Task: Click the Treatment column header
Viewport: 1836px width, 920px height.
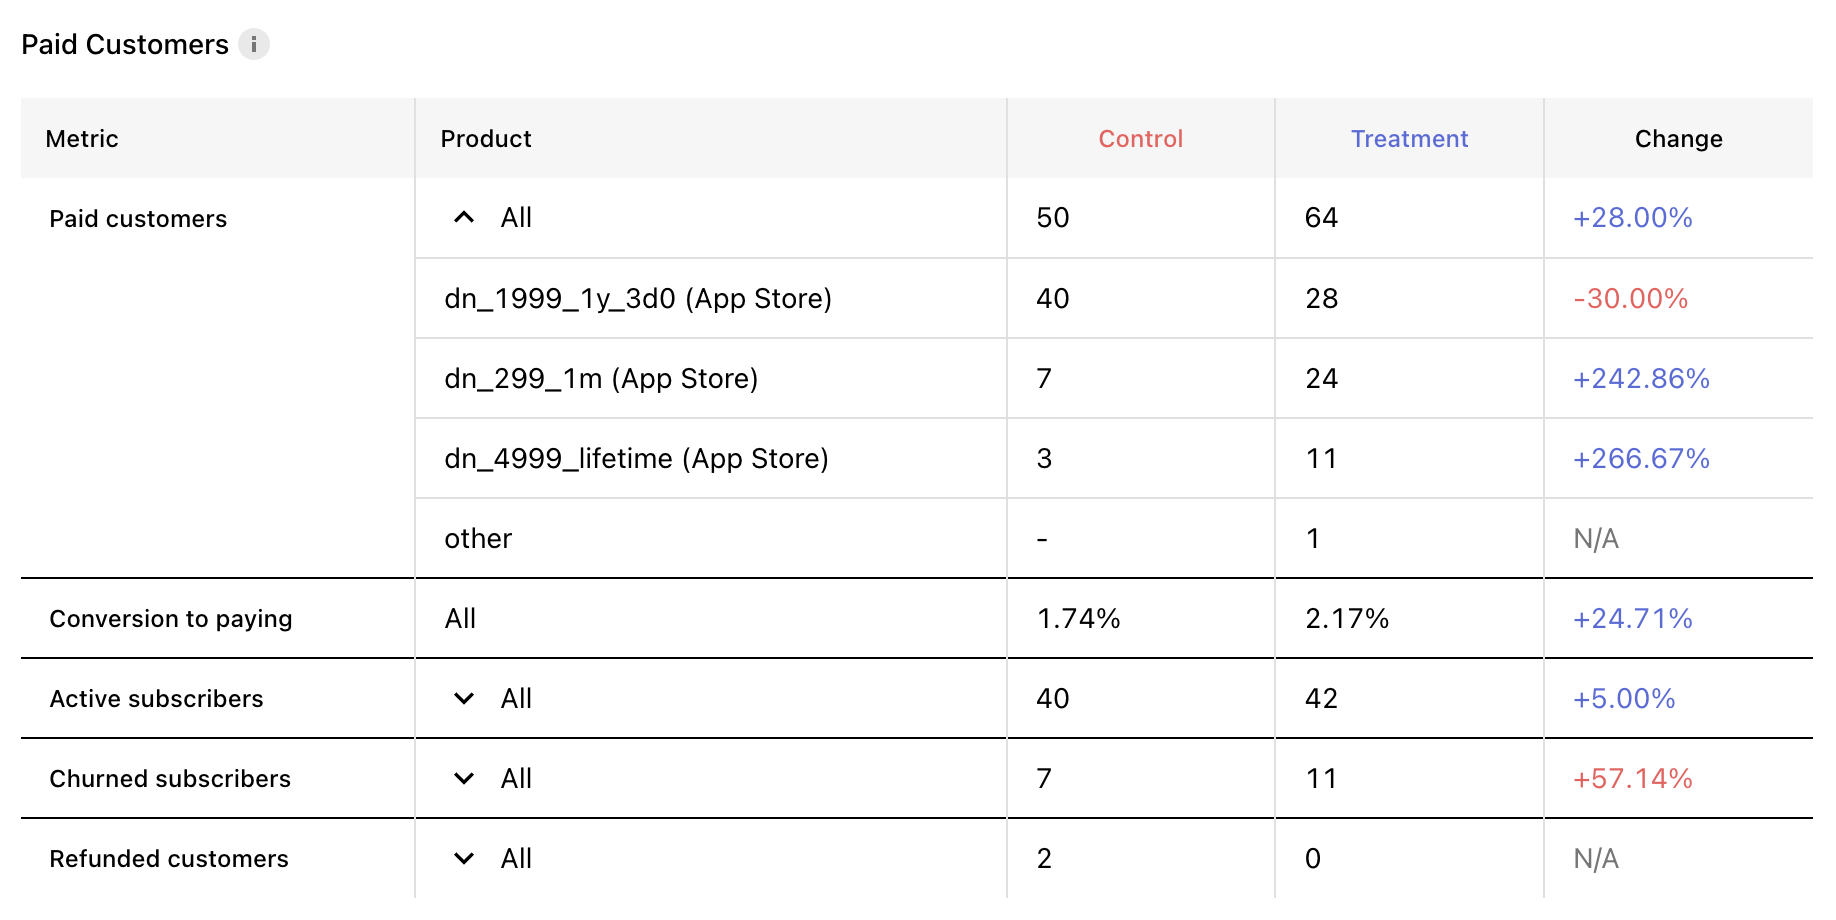Action: 1410,139
